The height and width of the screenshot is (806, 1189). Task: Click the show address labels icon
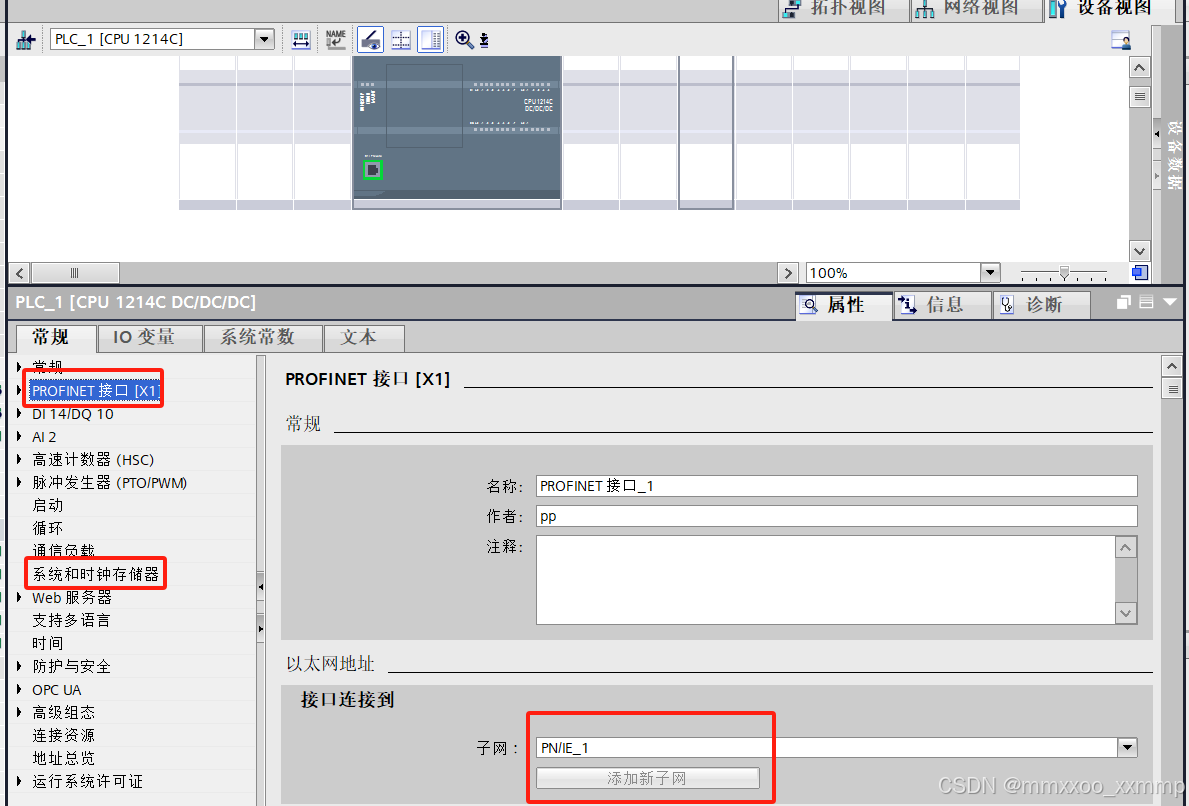(x=301, y=39)
